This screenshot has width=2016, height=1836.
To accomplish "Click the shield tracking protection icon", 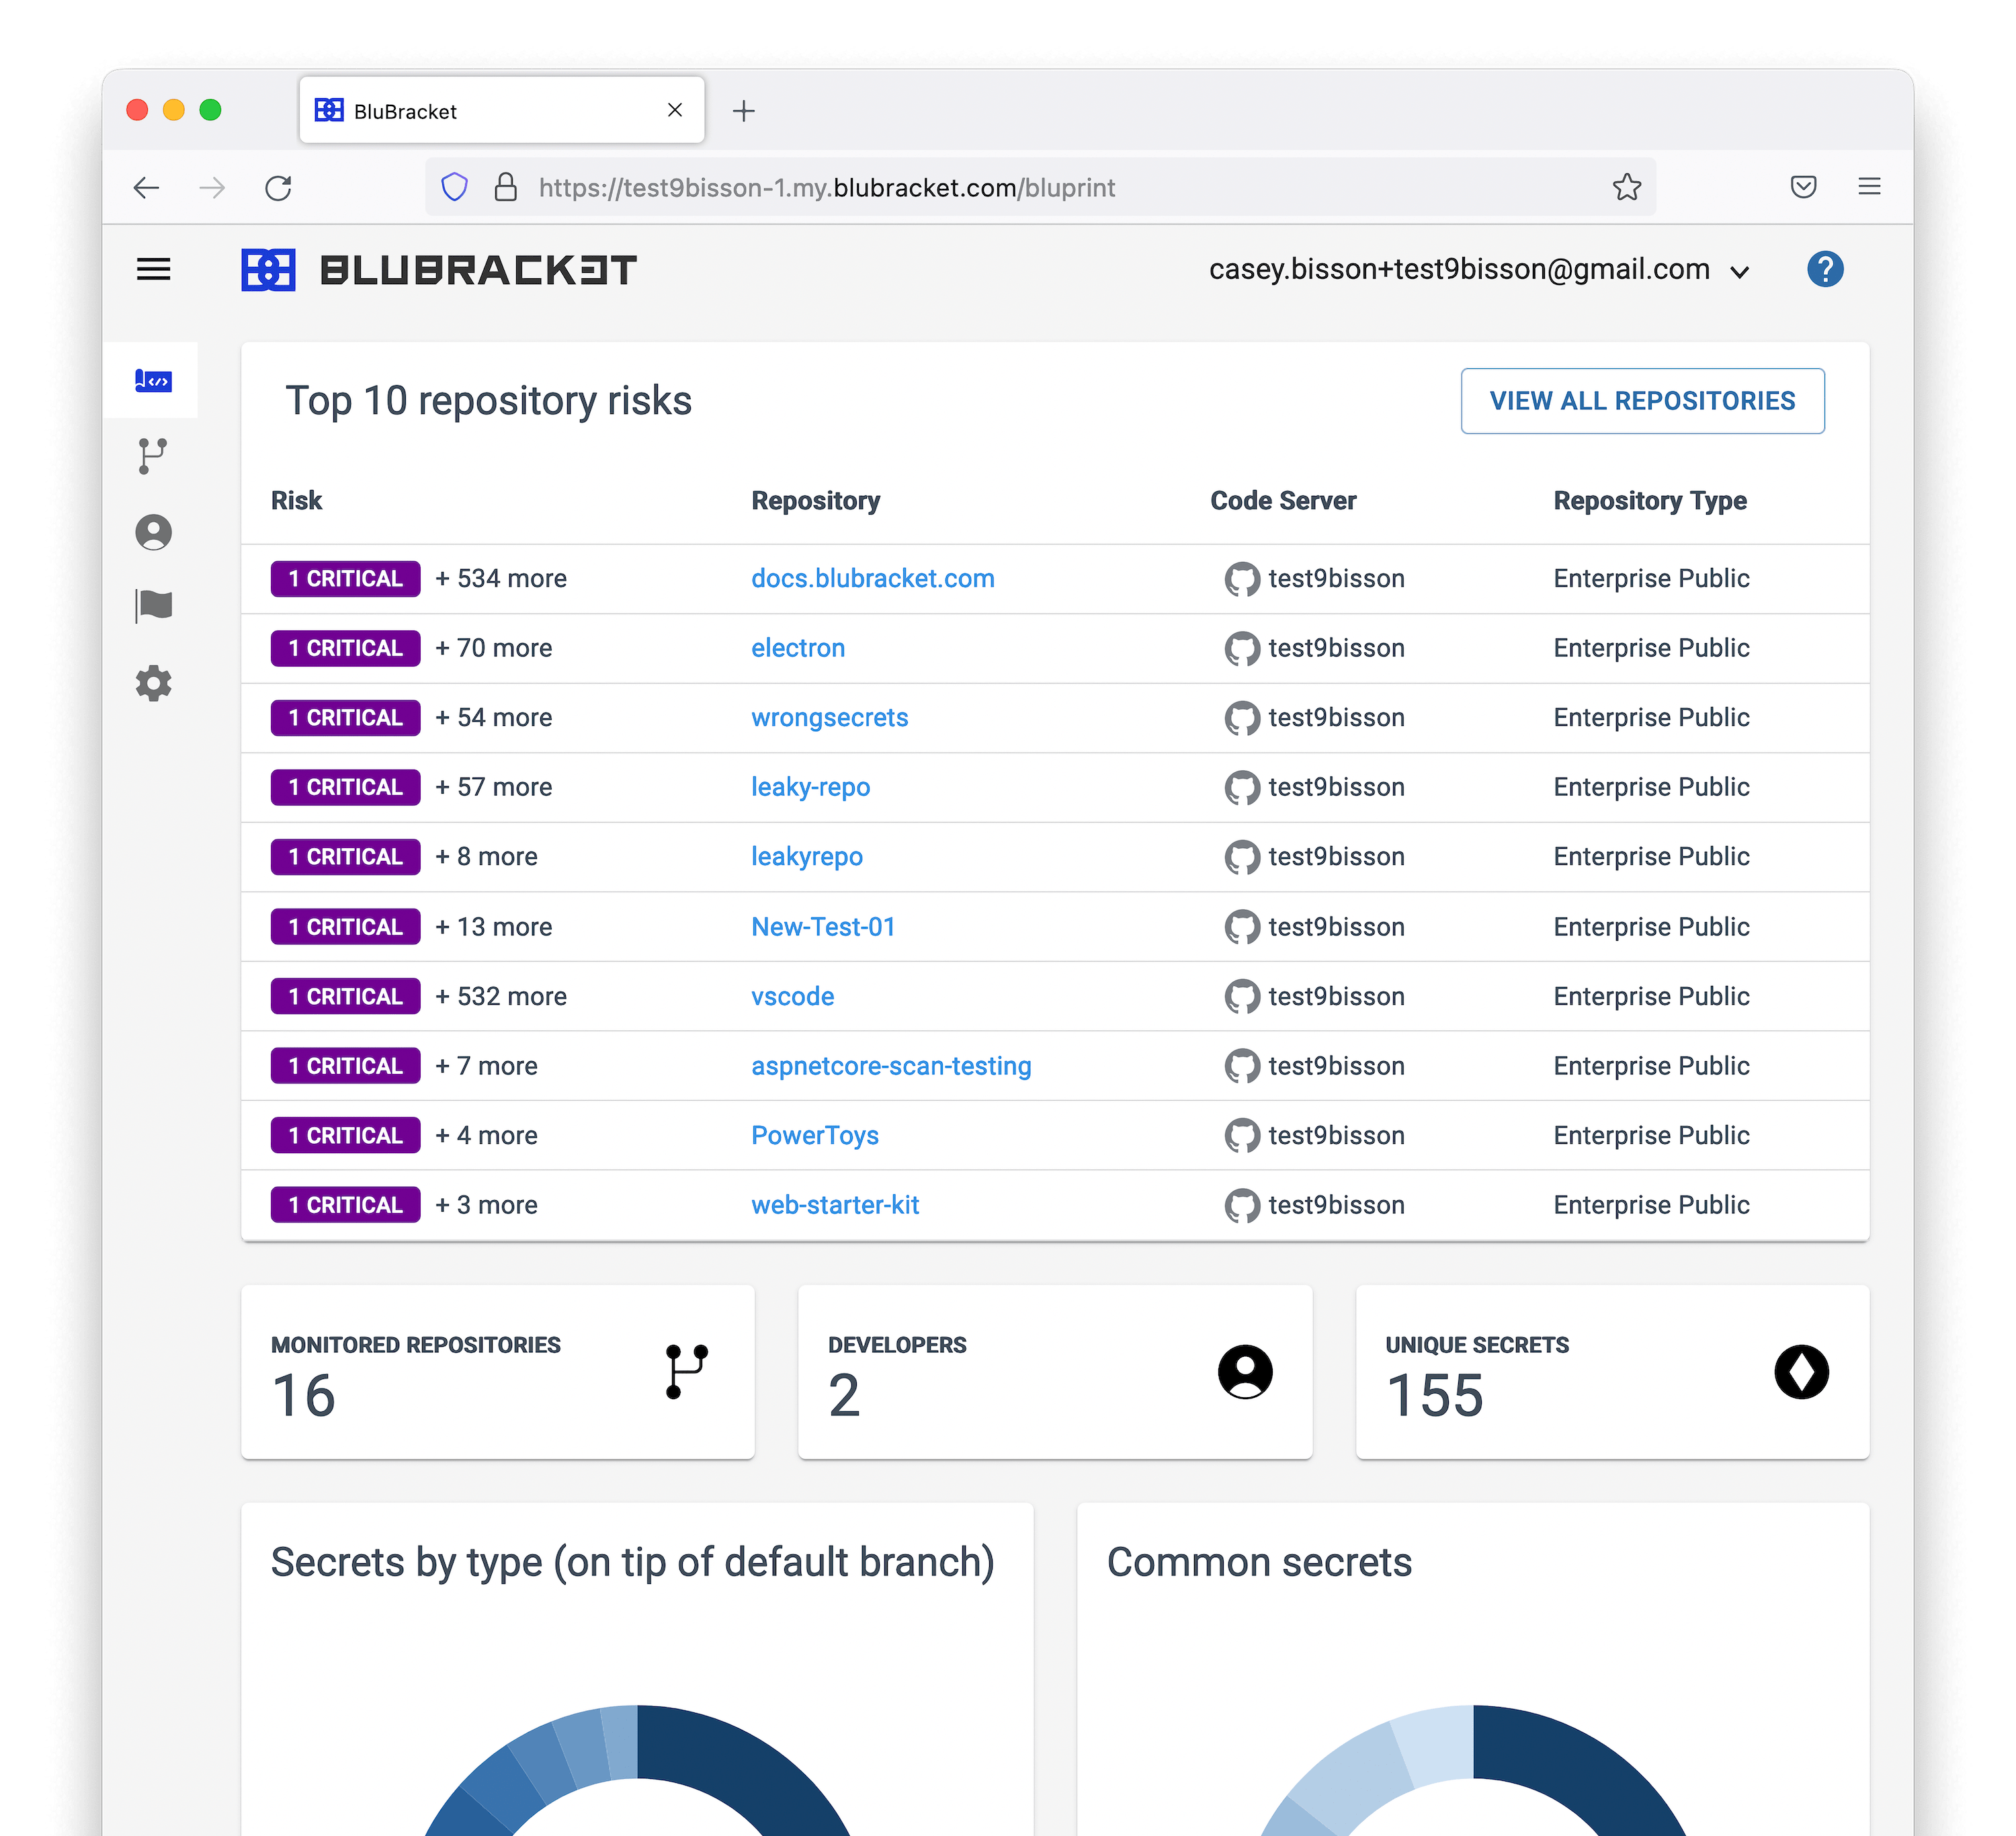I will pyautogui.click(x=455, y=187).
